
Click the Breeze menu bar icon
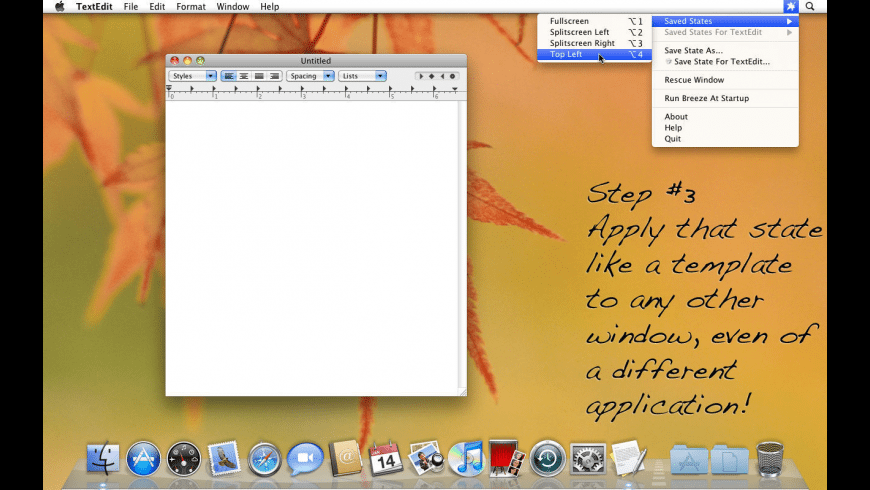[790, 6]
